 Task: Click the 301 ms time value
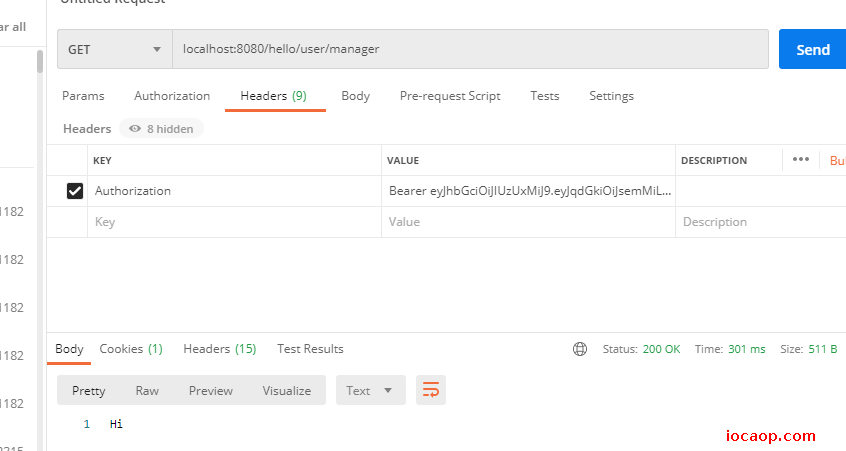tap(747, 349)
